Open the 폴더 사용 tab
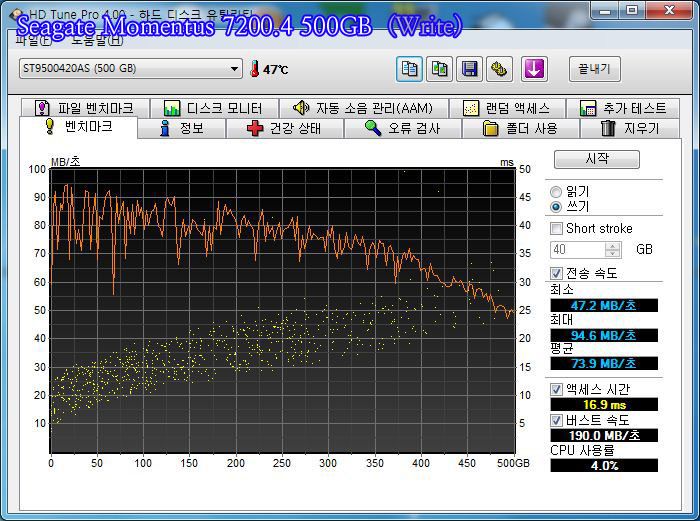Viewport: 700px width, 521px height. (x=521, y=129)
